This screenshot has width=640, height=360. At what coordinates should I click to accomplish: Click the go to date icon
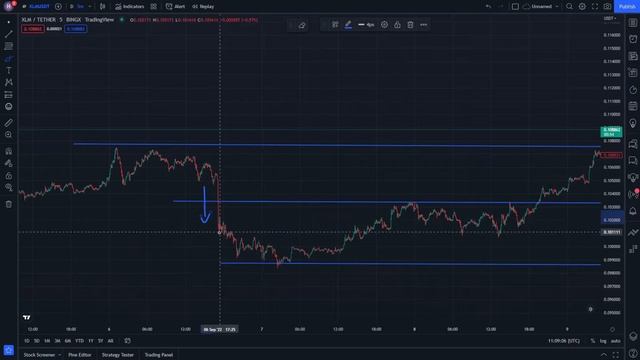[x=128, y=341]
